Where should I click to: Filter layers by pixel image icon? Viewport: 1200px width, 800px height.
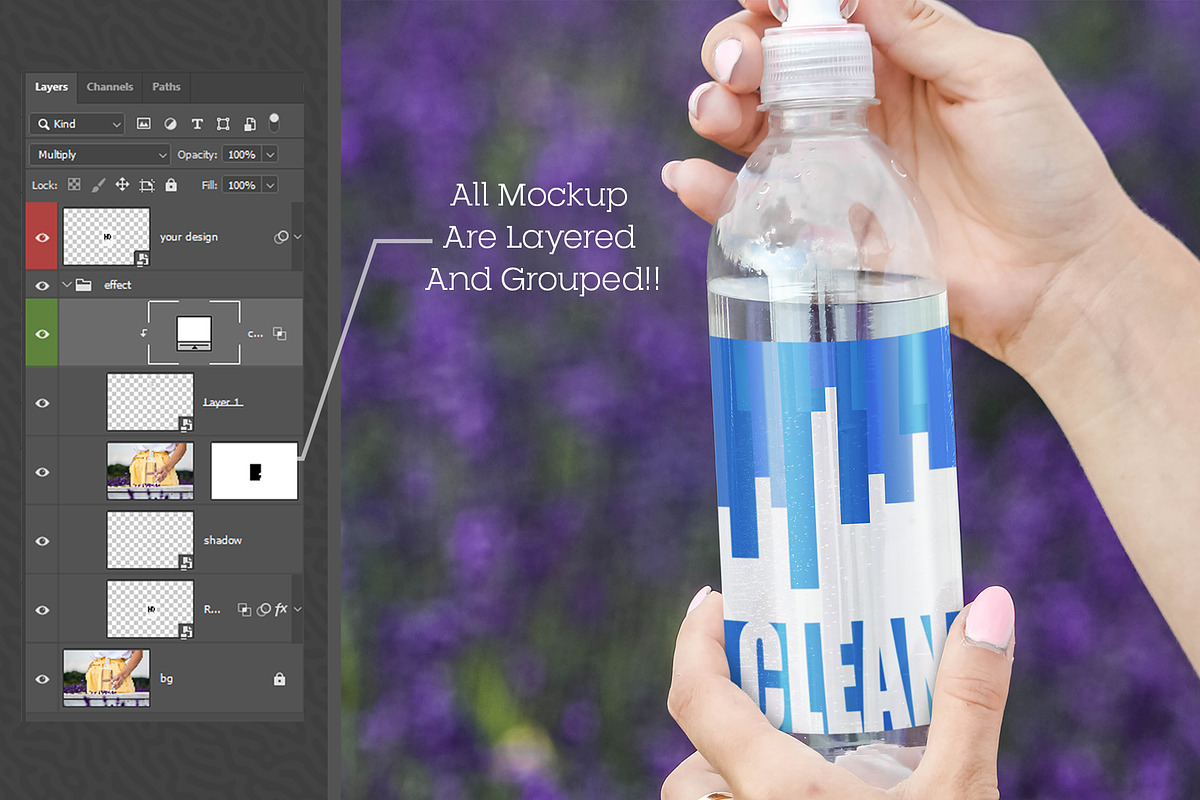point(144,124)
